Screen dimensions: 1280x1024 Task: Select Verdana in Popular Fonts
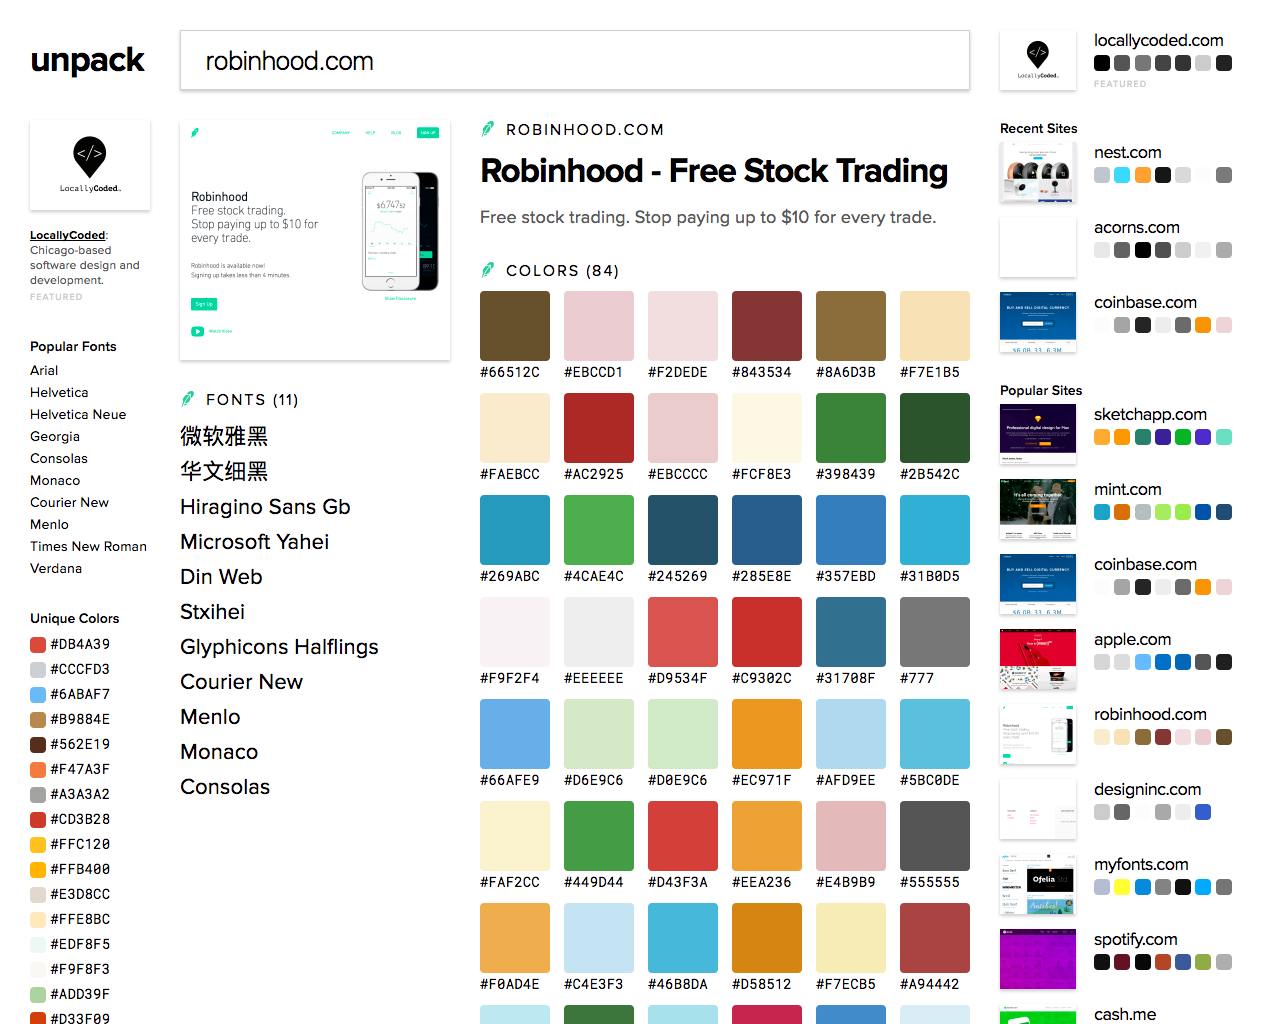pos(56,568)
